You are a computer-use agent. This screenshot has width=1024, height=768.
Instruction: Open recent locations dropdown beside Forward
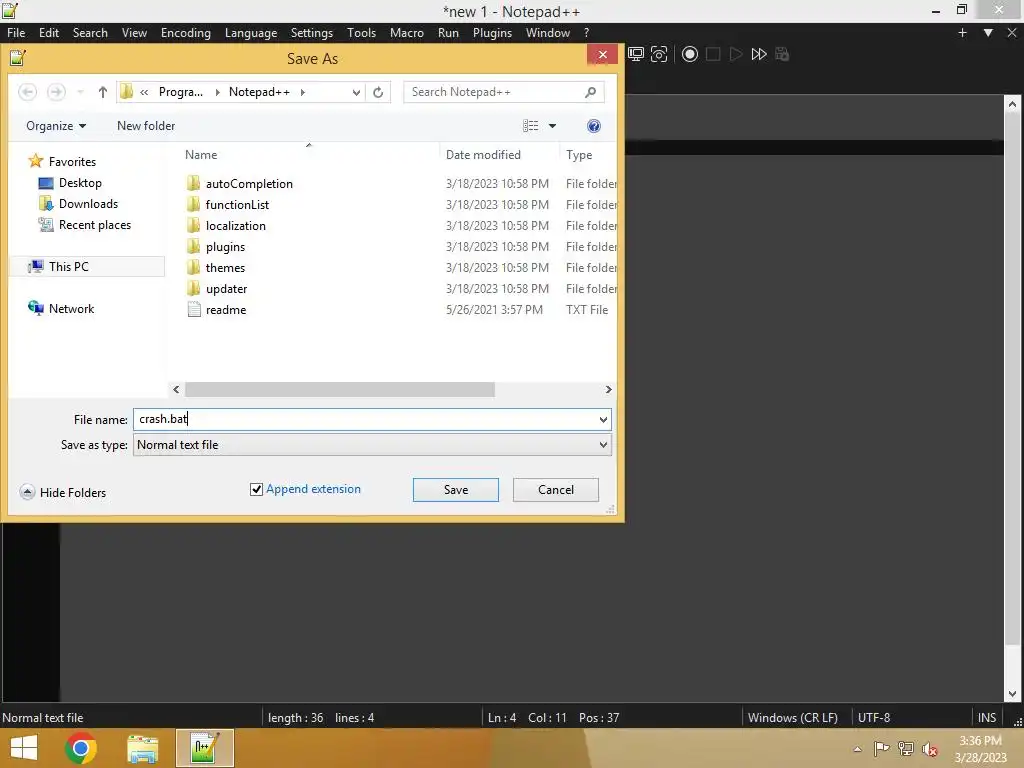tap(80, 92)
